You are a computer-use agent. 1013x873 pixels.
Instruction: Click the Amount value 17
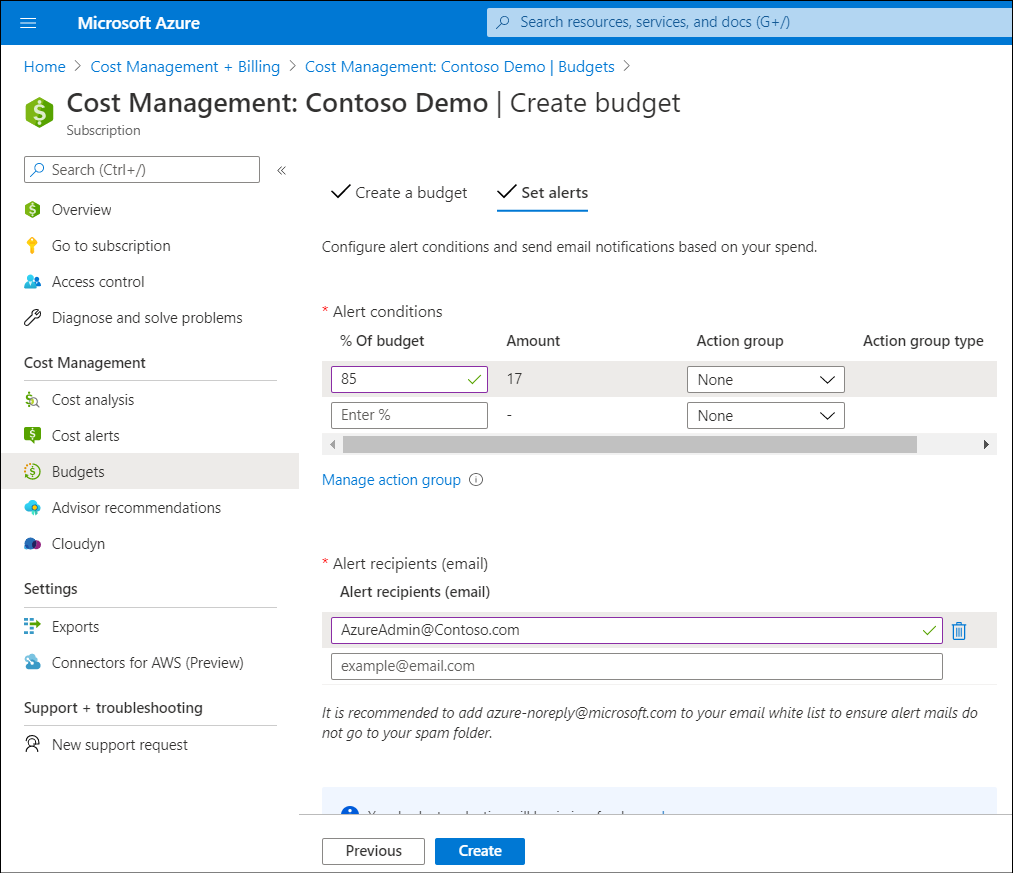(514, 379)
